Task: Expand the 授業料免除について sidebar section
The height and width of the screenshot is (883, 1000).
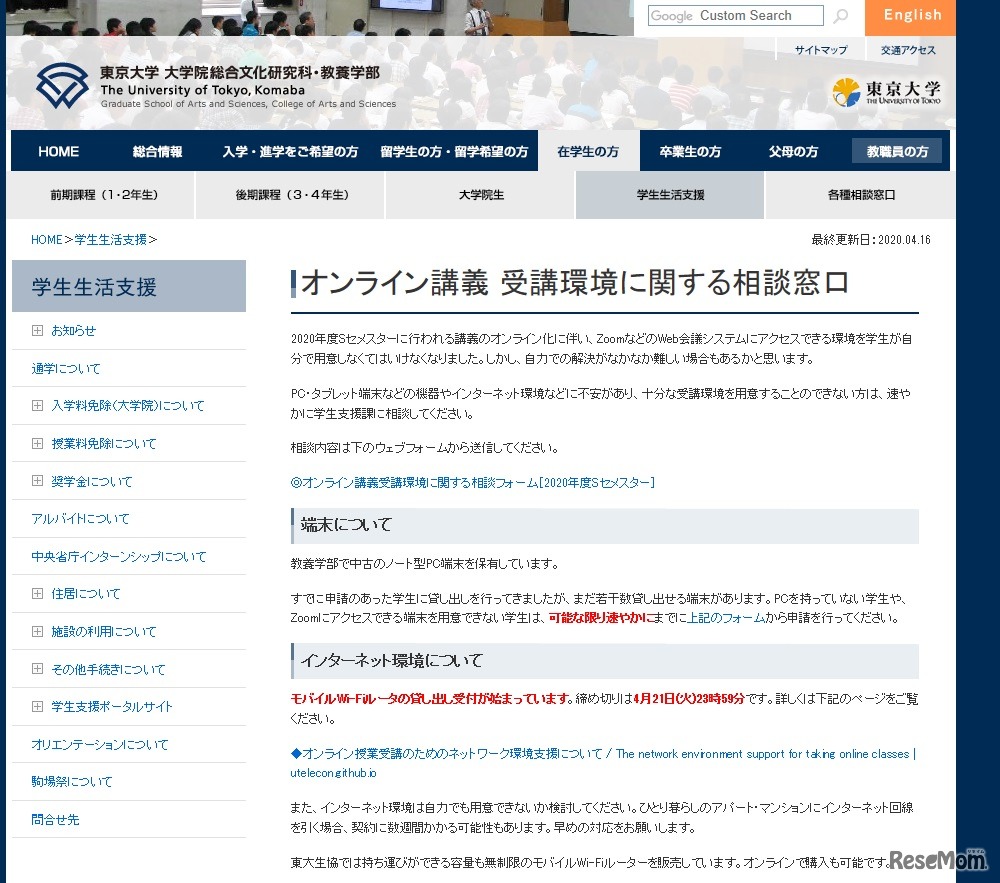Action: click(94, 443)
